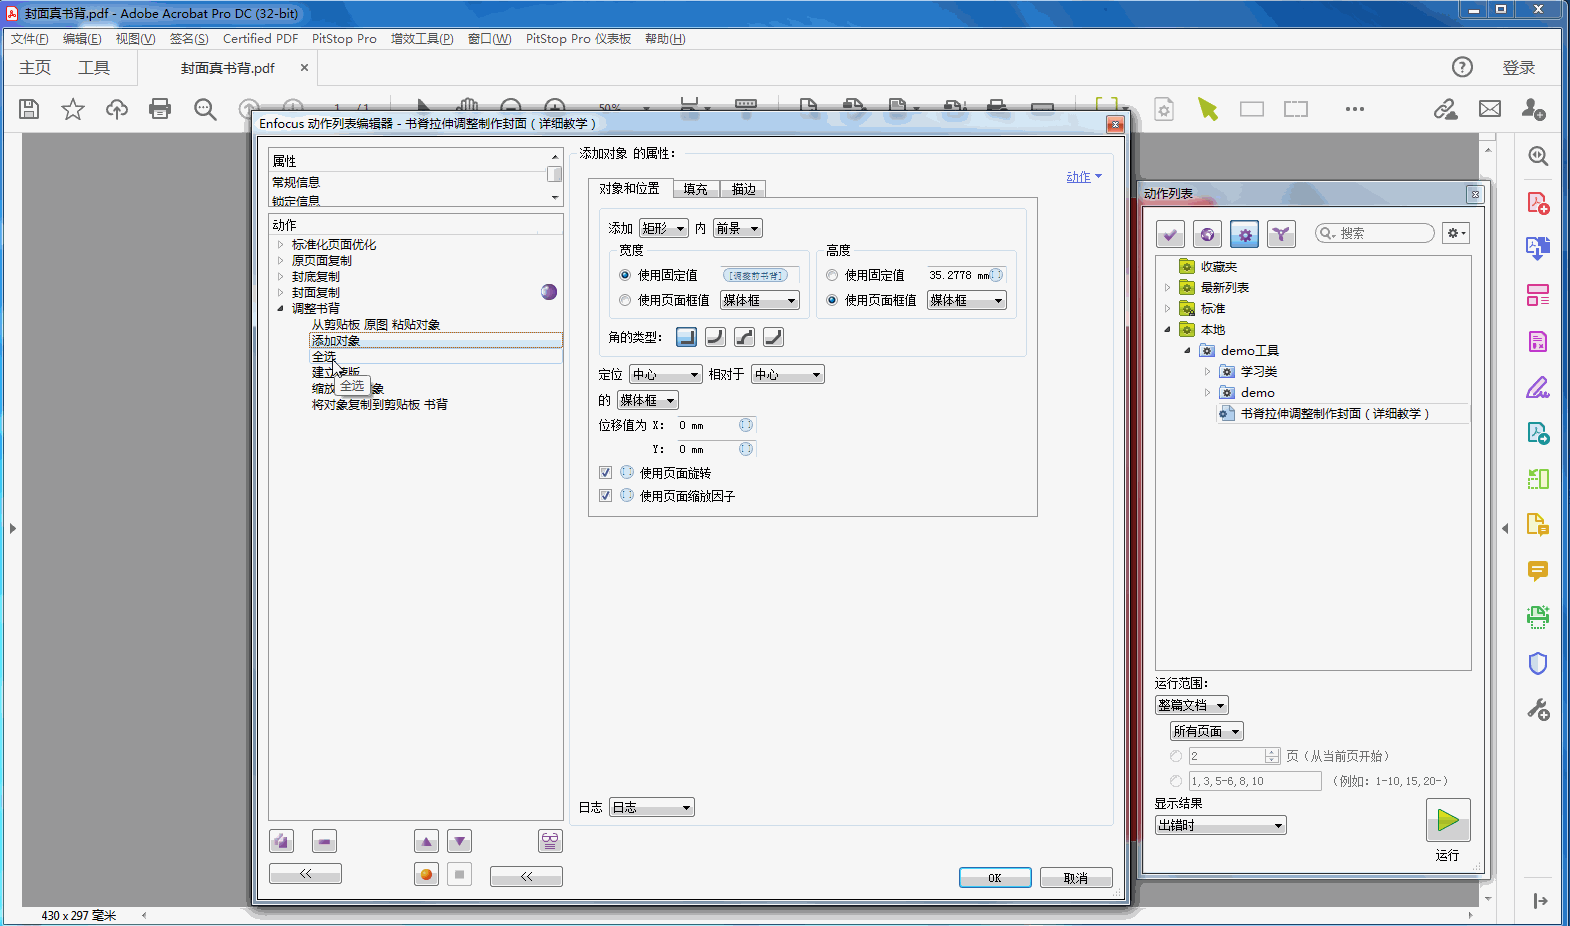Open the width 媒体框 dropdown
This screenshot has height=926, width=1570.
tap(760, 300)
